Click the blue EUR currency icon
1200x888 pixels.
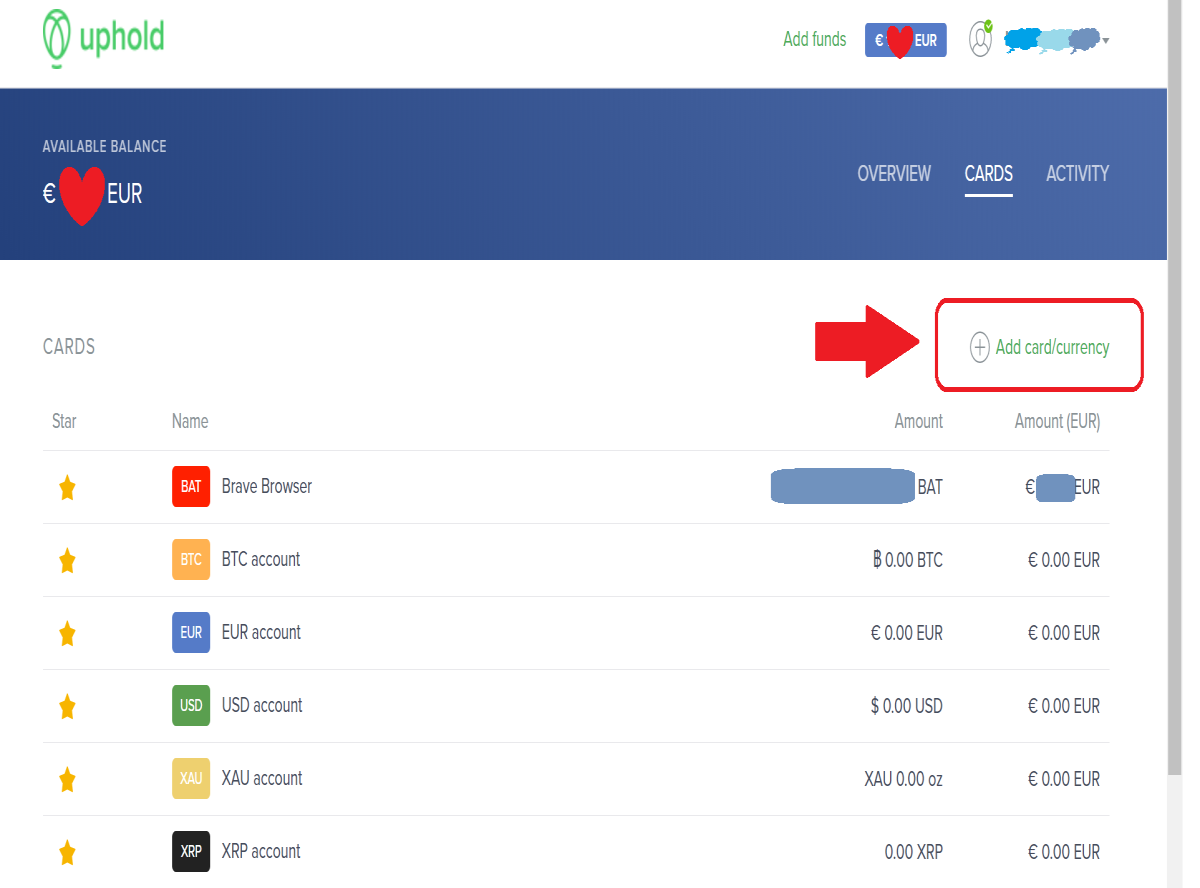click(191, 633)
